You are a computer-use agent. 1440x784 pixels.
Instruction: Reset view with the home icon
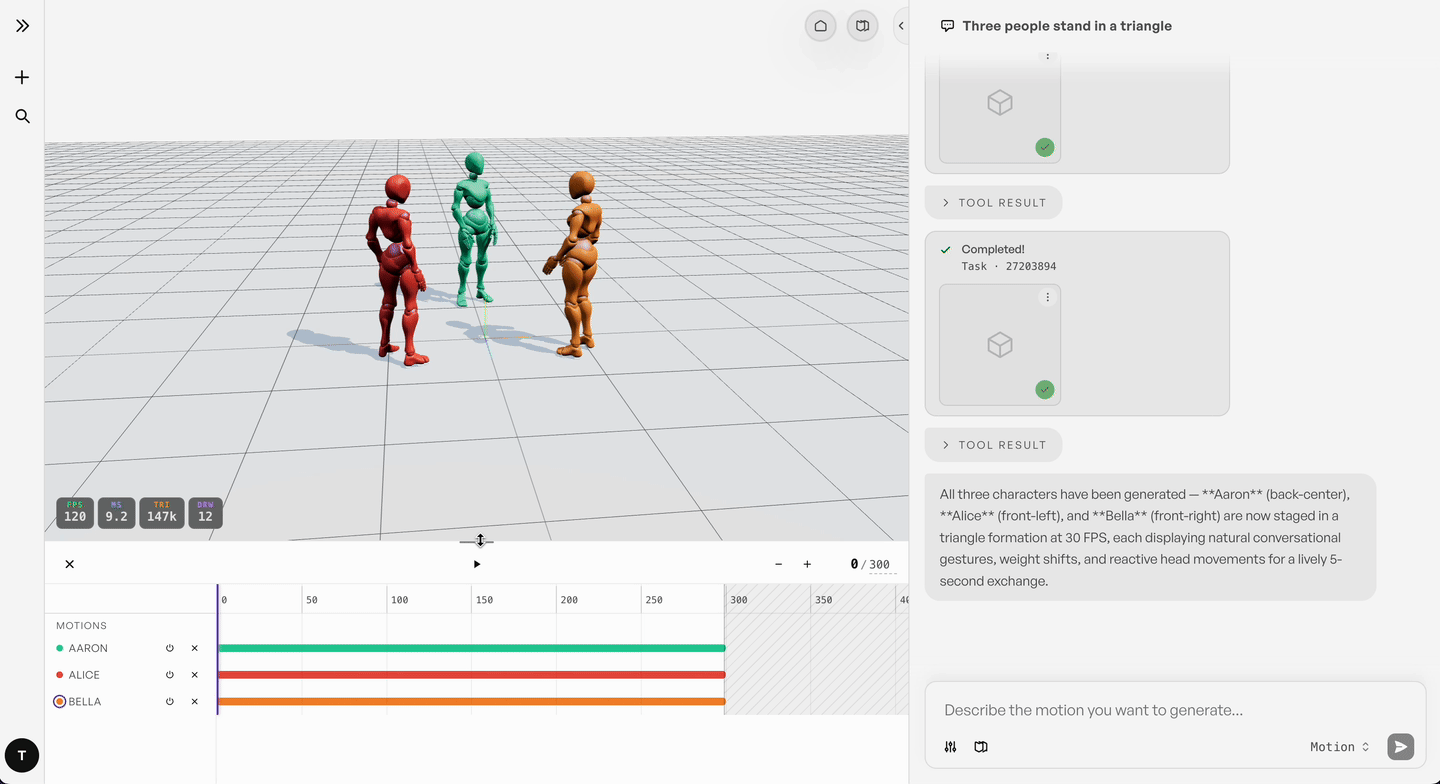pyautogui.click(x=821, y=26)
